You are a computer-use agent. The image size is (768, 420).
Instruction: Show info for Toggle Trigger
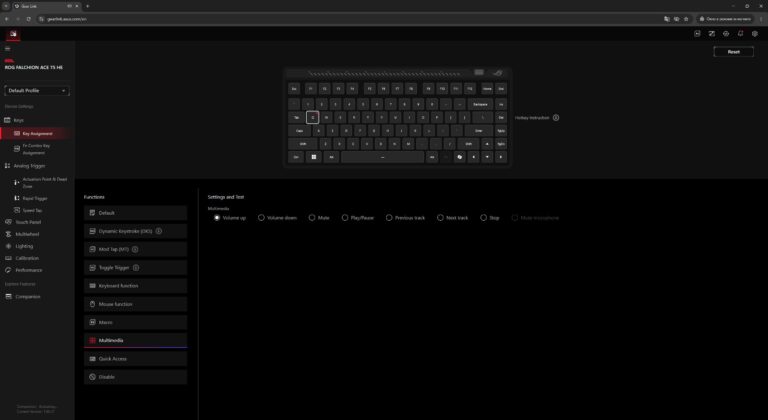[136, 268]
